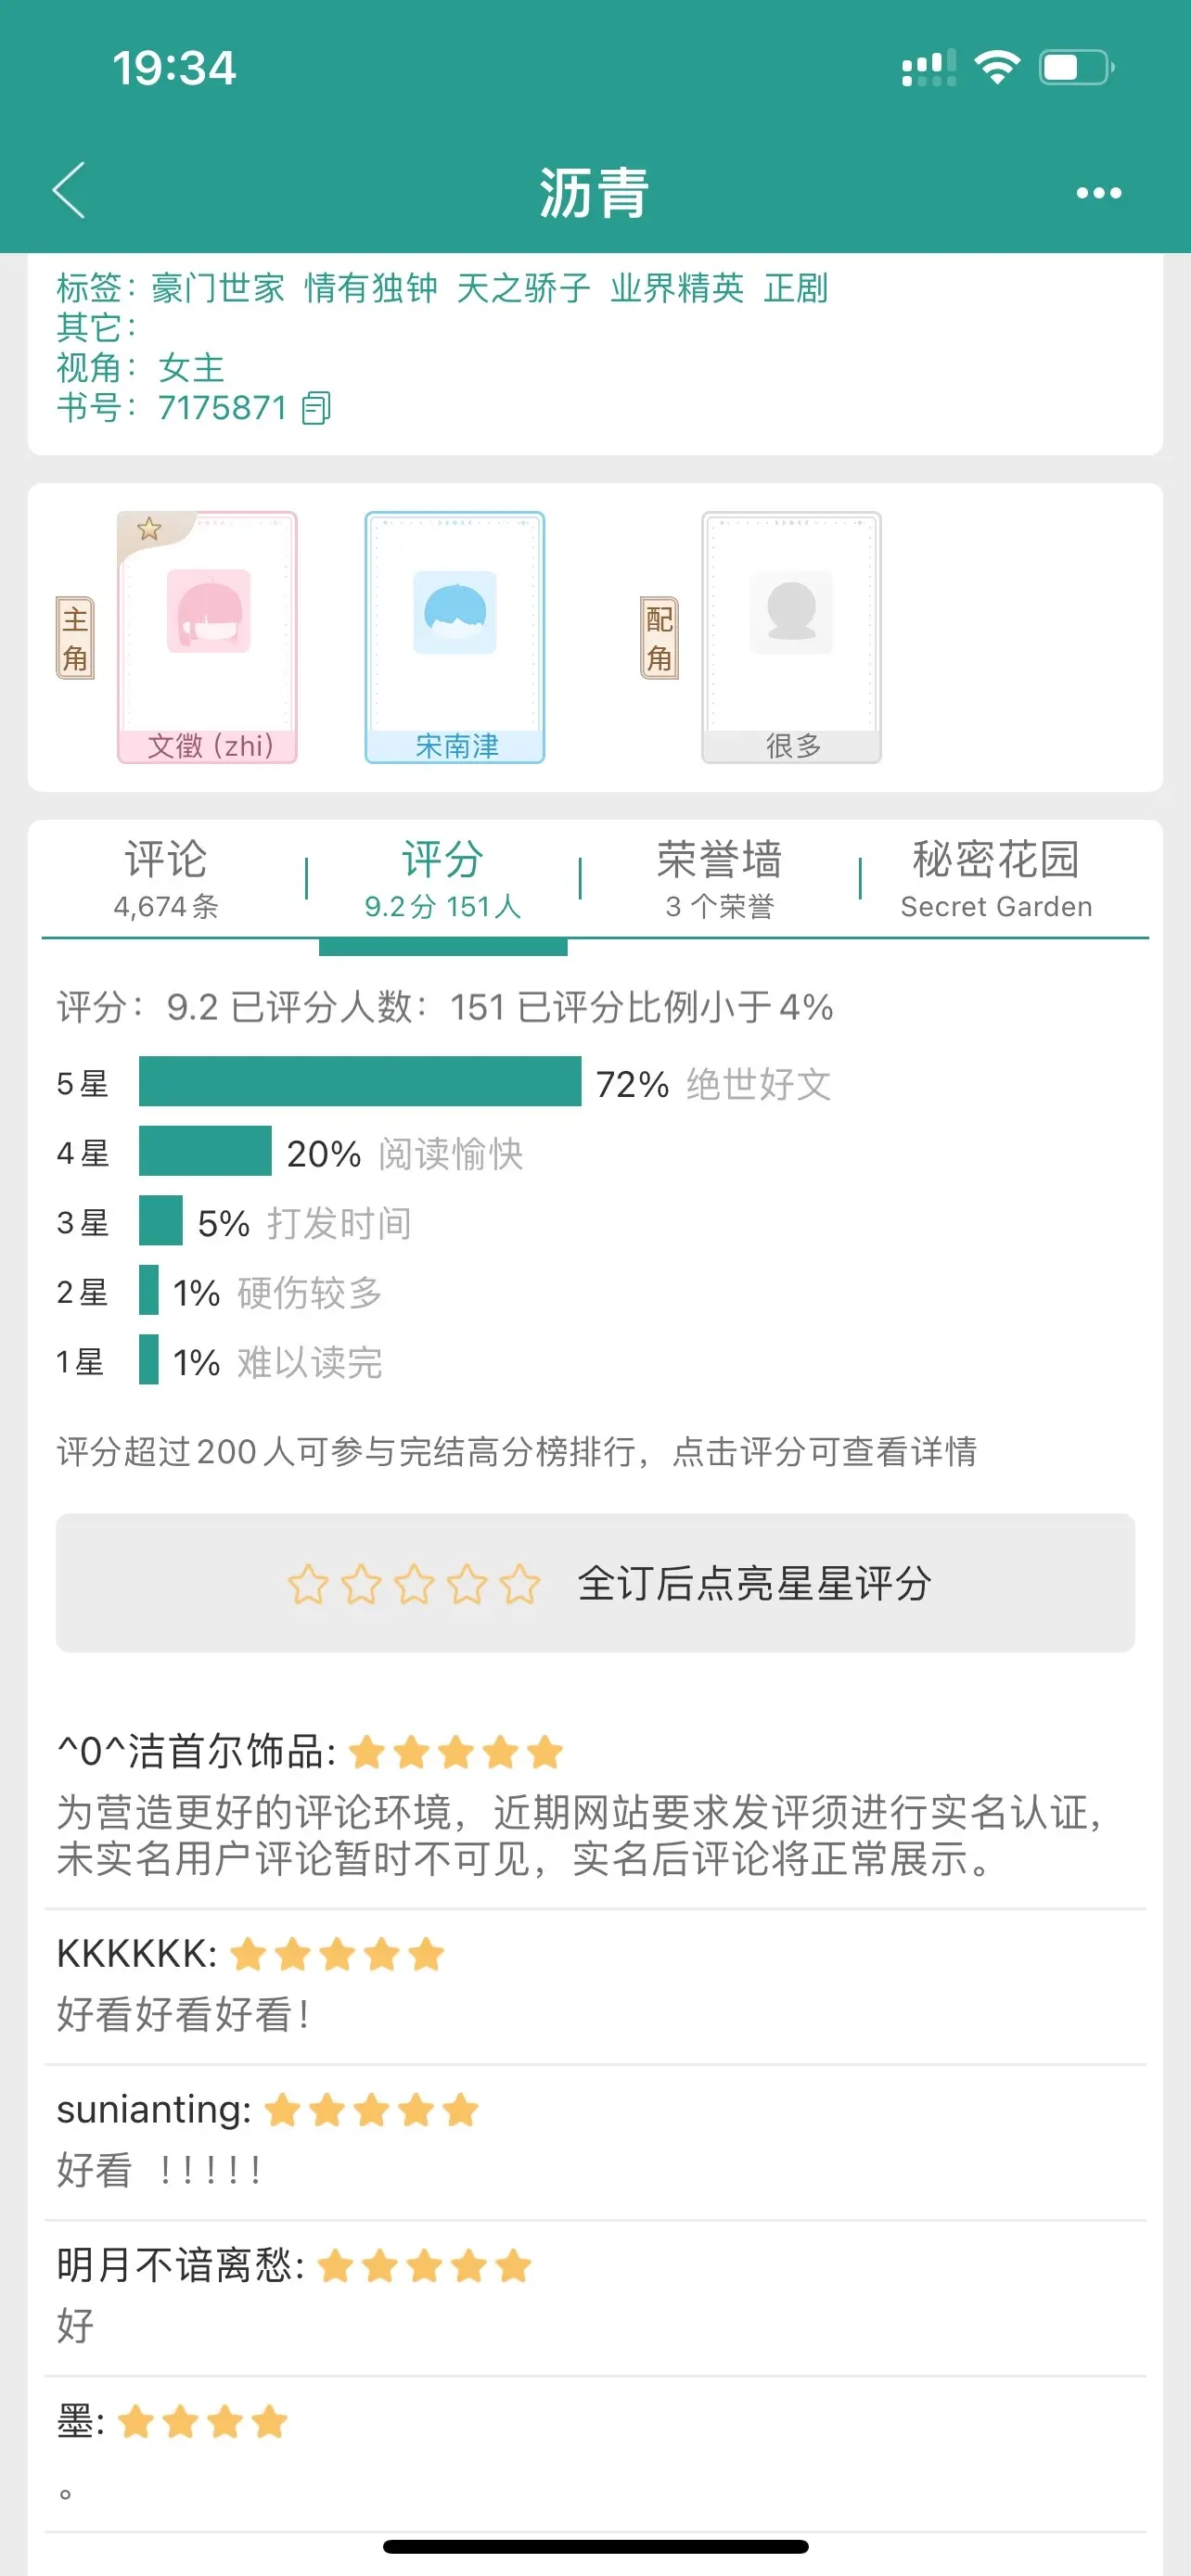The height and width of the screenshot is (2576, 1191).
Task: Select the 豪门世家 tag
Action: click(x=218, y=288)
